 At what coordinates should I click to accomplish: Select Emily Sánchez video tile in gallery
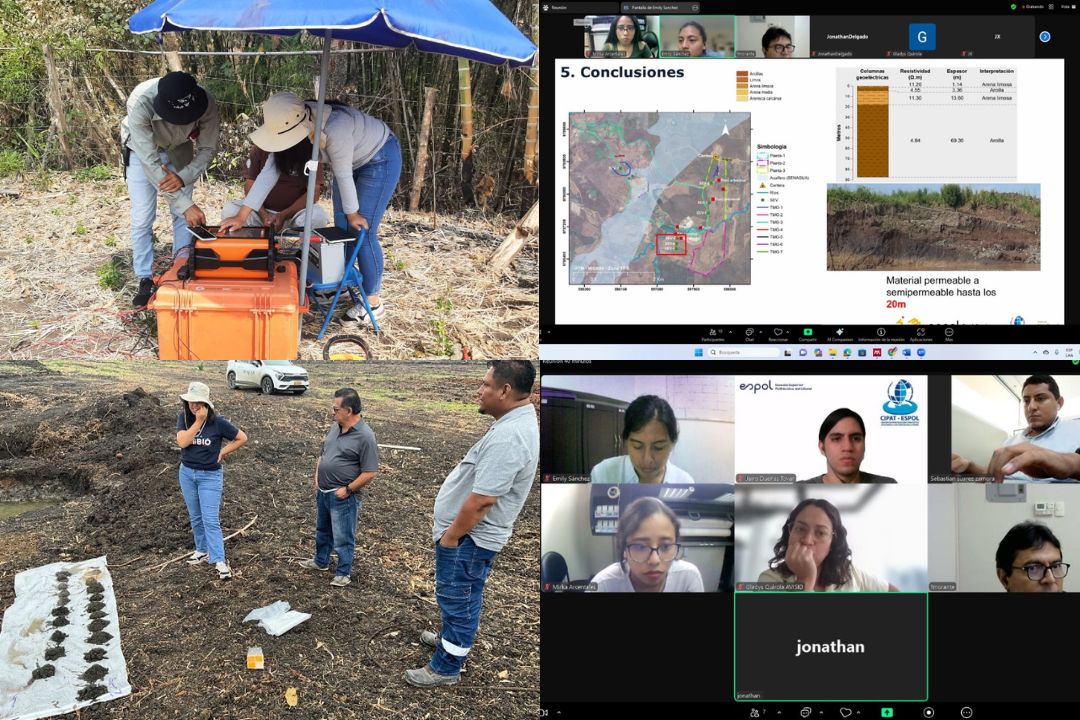pos(637,429)
